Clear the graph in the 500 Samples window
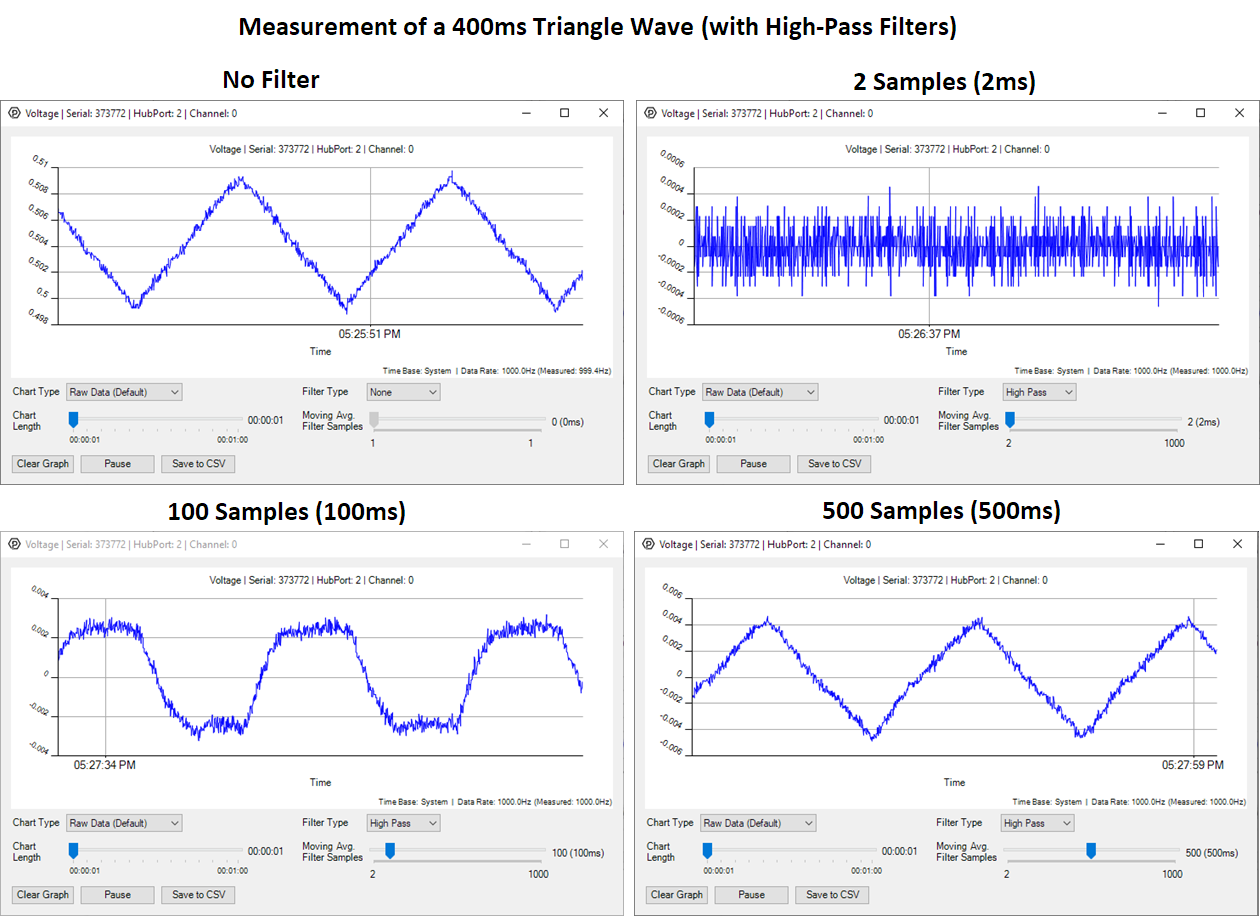Viewport: 1260px width, 918px height. point(676,894)
